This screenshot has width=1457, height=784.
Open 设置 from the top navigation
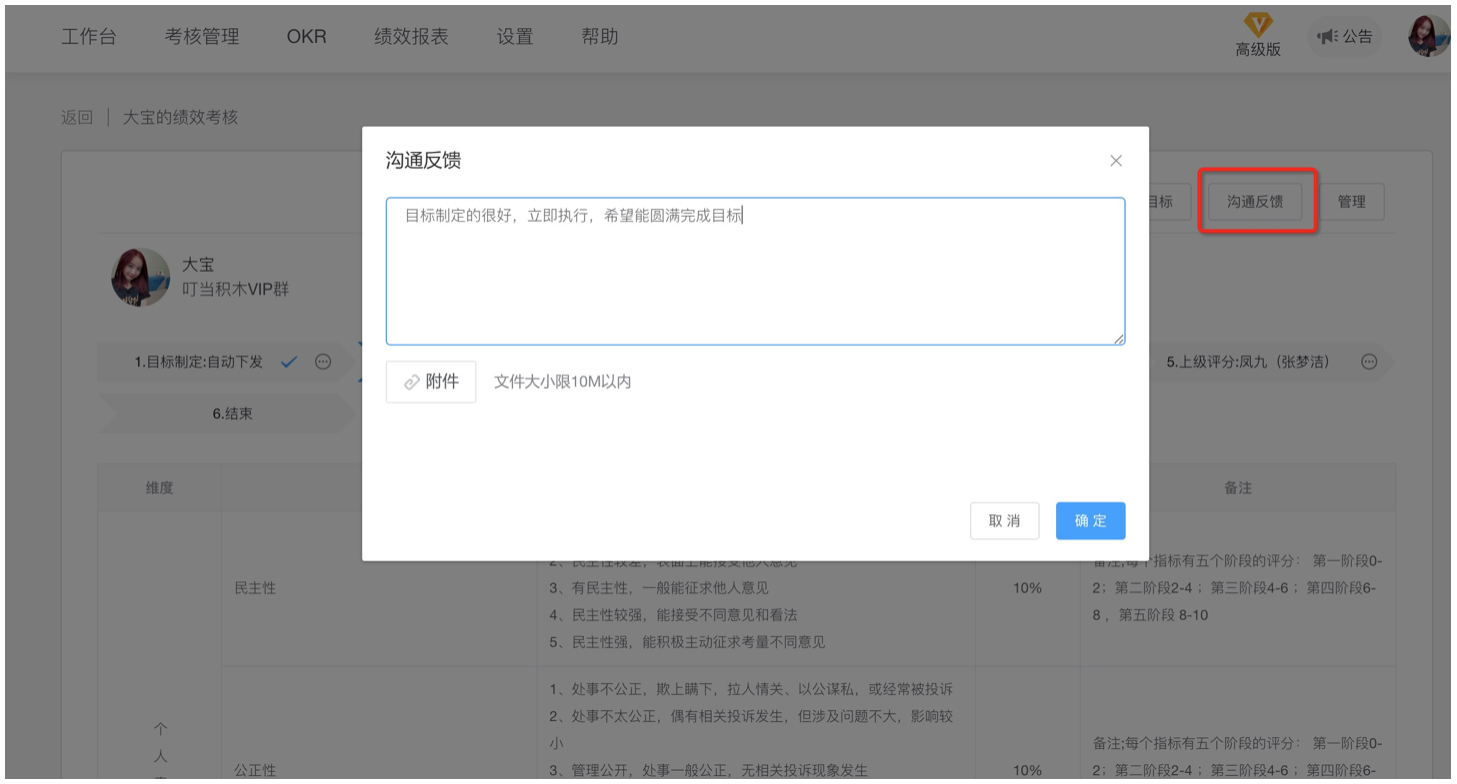[515, 37]
